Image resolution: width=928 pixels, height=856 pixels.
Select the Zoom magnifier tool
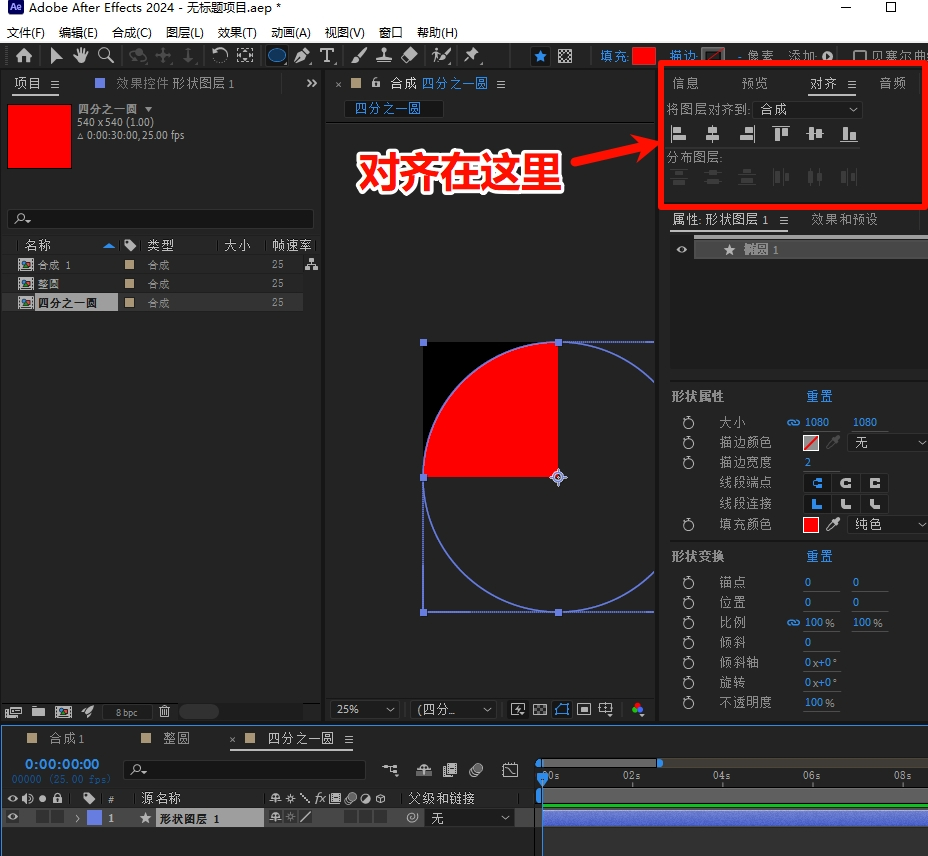(x=106, y=56)
